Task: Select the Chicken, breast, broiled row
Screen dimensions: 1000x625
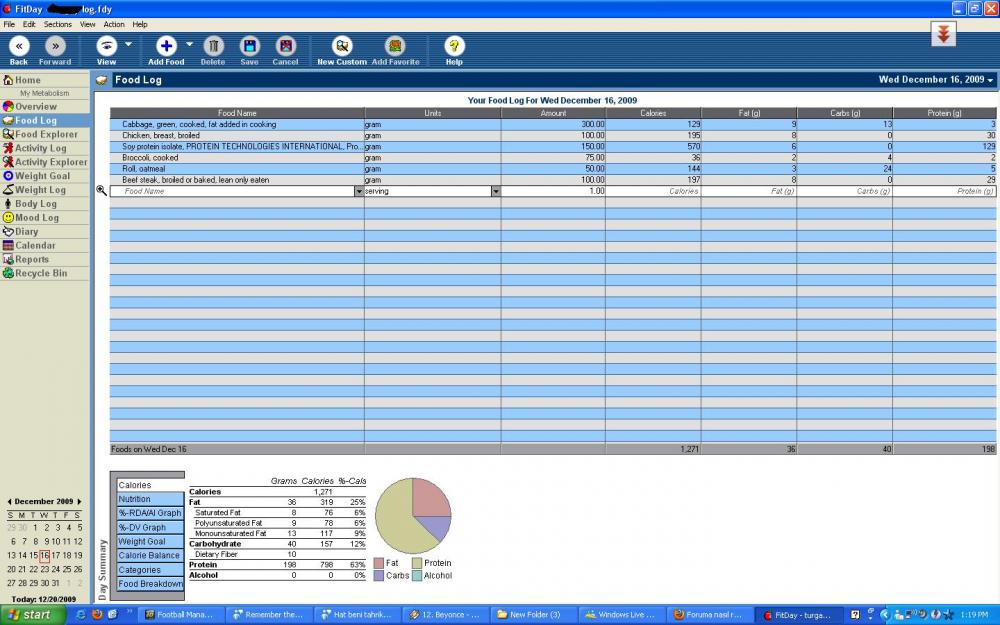Action: pyautogui.click(x=553, y=135)
